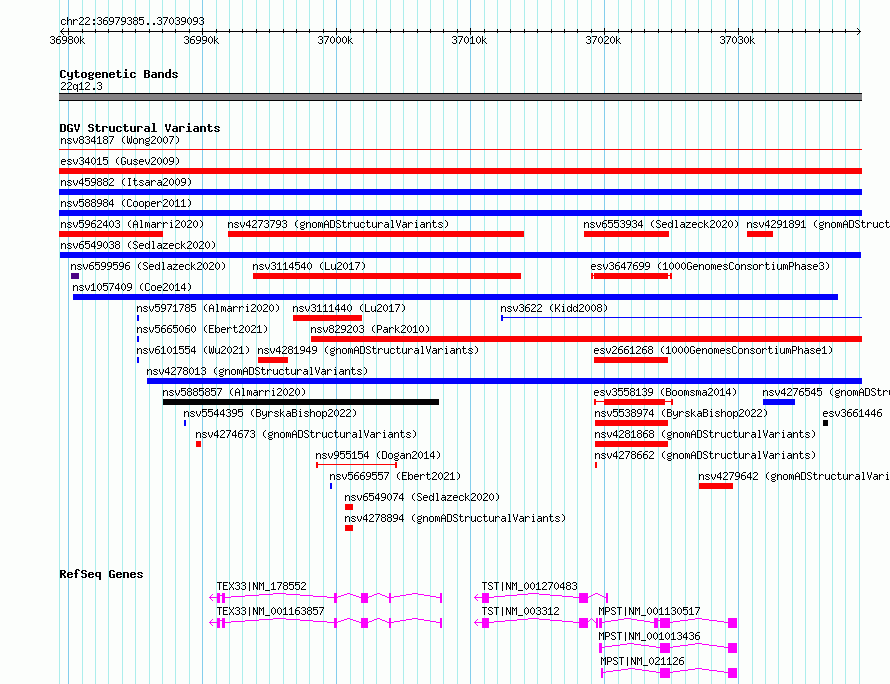Viewport: 890px width, 684px height.
Task: Click the TEX33|NM_178552 gene label
Action: click(x=261, y=586)
